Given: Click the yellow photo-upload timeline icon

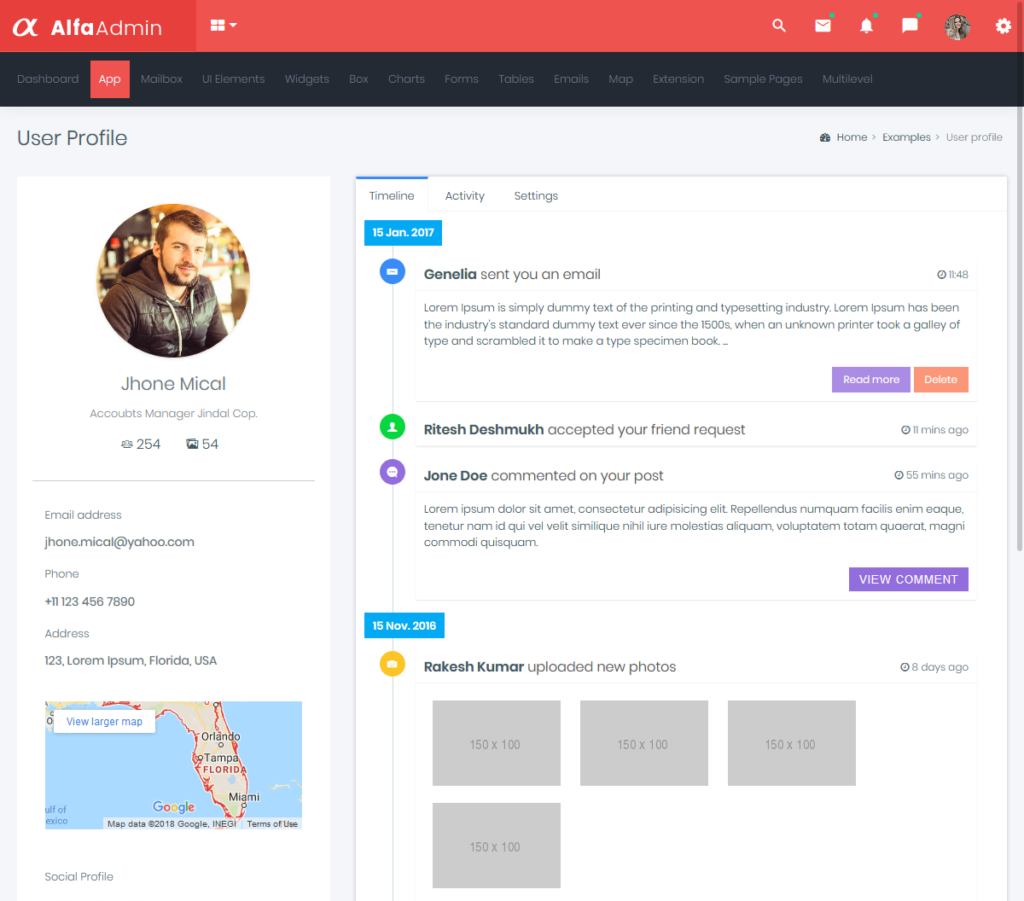Looking at the screenshot, I should [392, 663].
